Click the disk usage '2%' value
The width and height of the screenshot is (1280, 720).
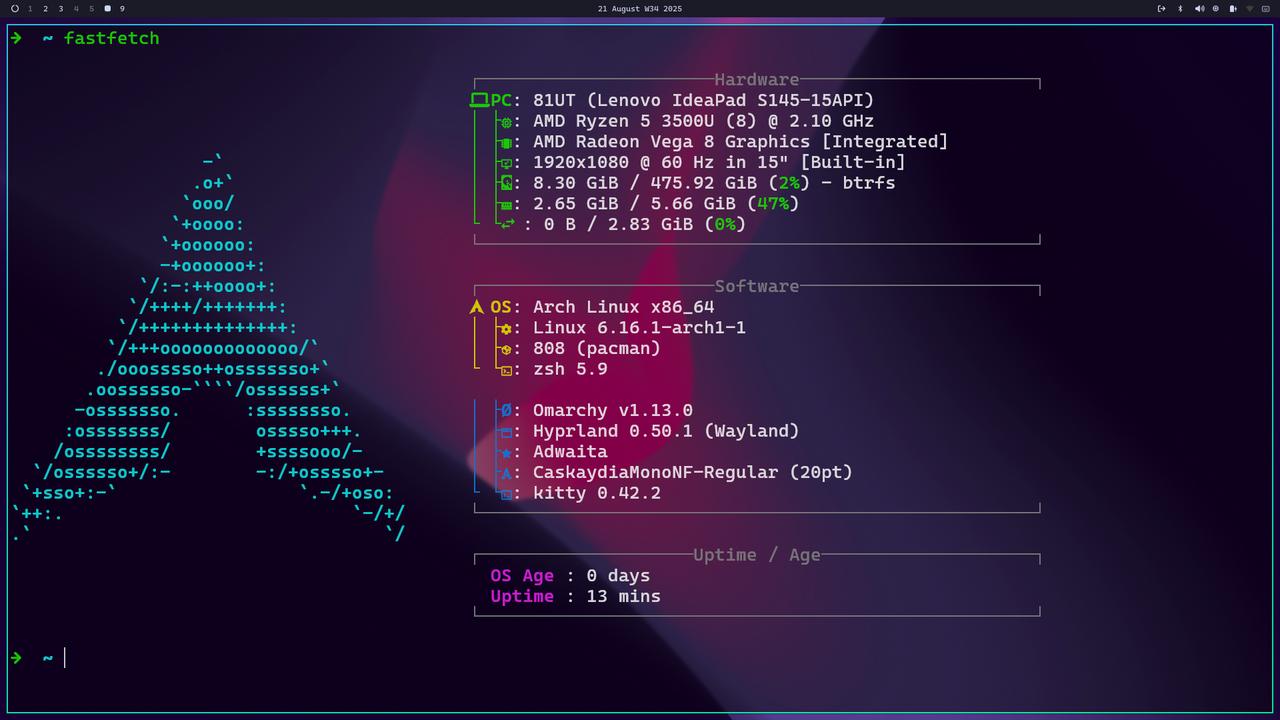tap(789, 183)
